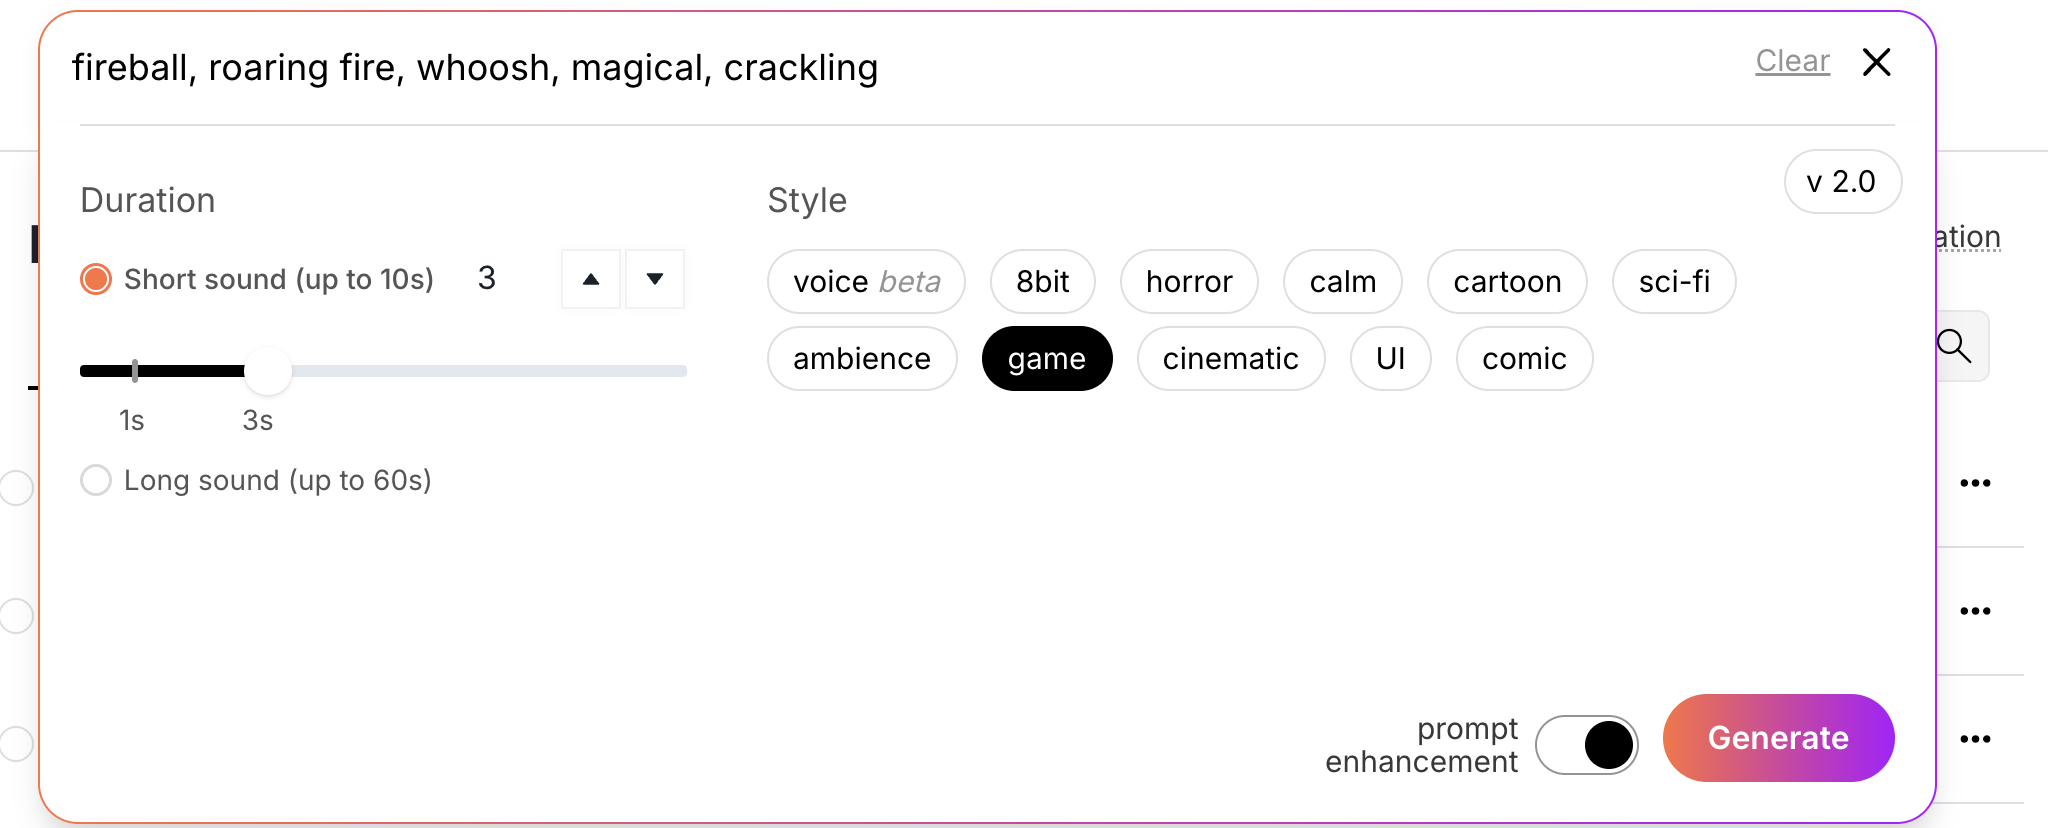Select the voice beta style tag
This screenshot has height=828, width=2048.
[x=866, y=282]
